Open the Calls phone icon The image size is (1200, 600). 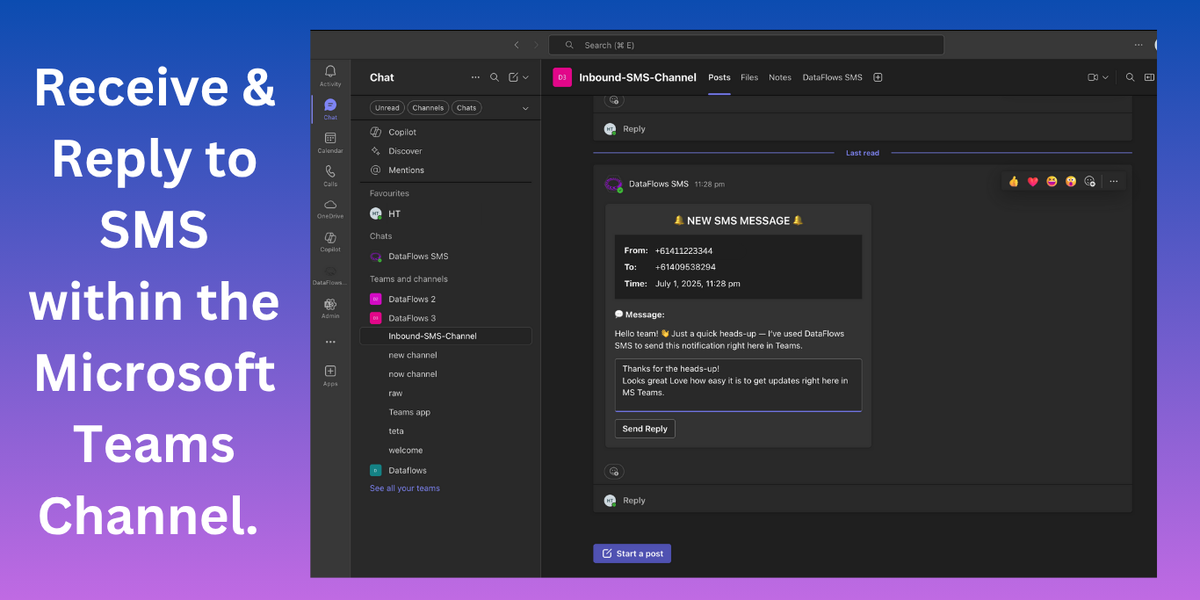[330, 175]
